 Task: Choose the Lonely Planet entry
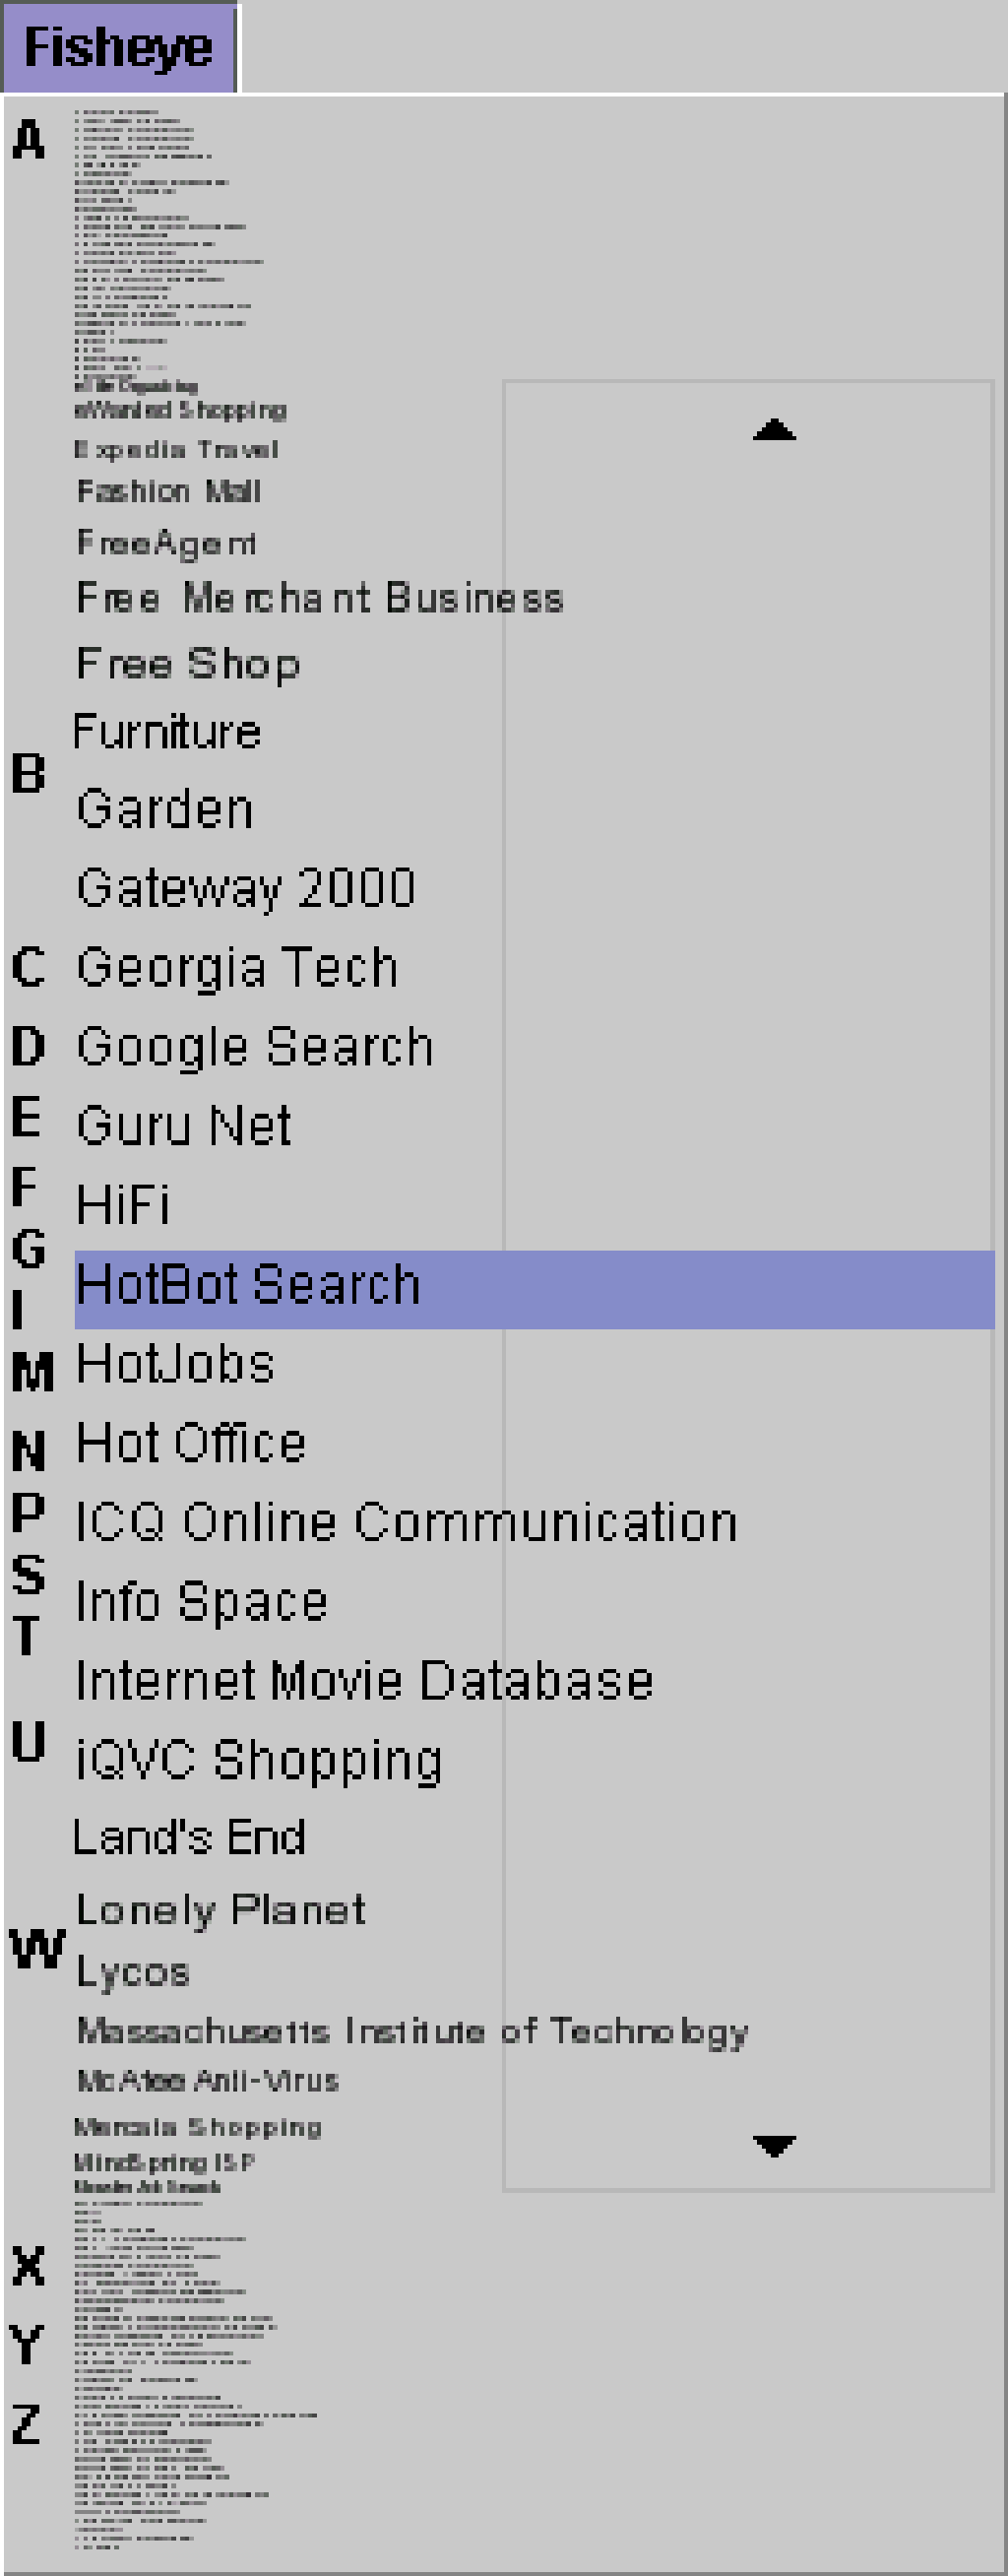(x=221, y=1910)
